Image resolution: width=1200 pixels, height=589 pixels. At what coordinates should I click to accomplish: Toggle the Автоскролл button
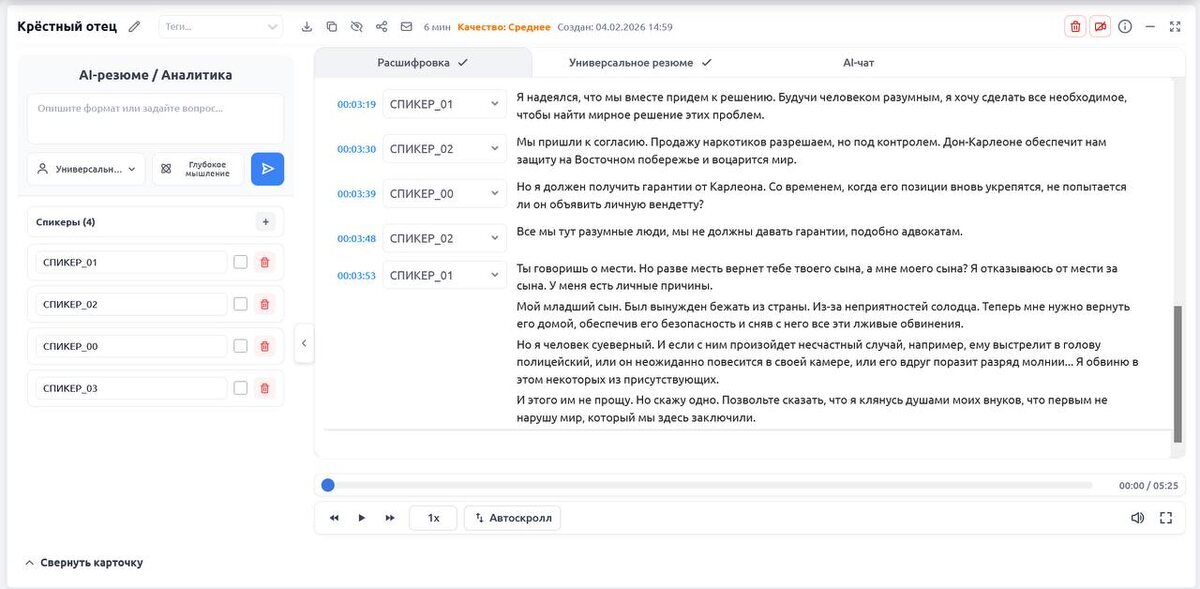click(x=512, y=518)
